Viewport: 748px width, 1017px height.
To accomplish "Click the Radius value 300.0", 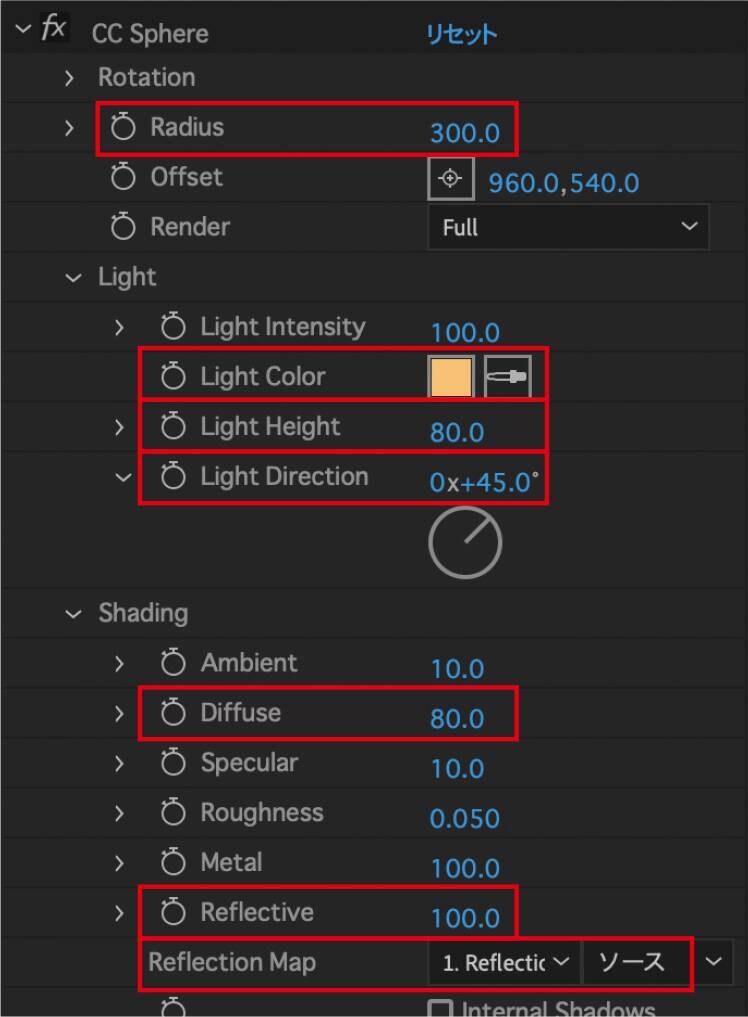I will (464, 133).
